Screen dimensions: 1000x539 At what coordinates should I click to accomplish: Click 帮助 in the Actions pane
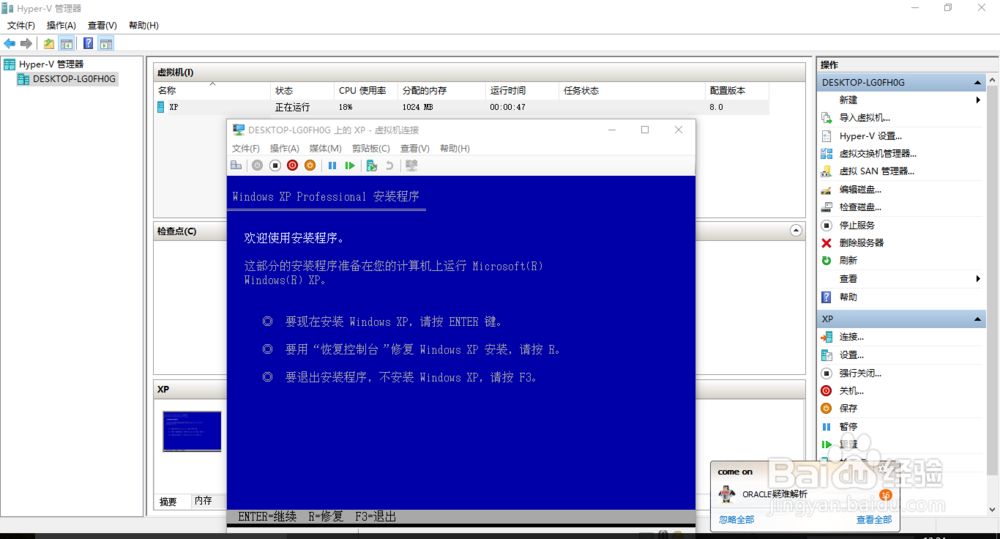[848, 297]
